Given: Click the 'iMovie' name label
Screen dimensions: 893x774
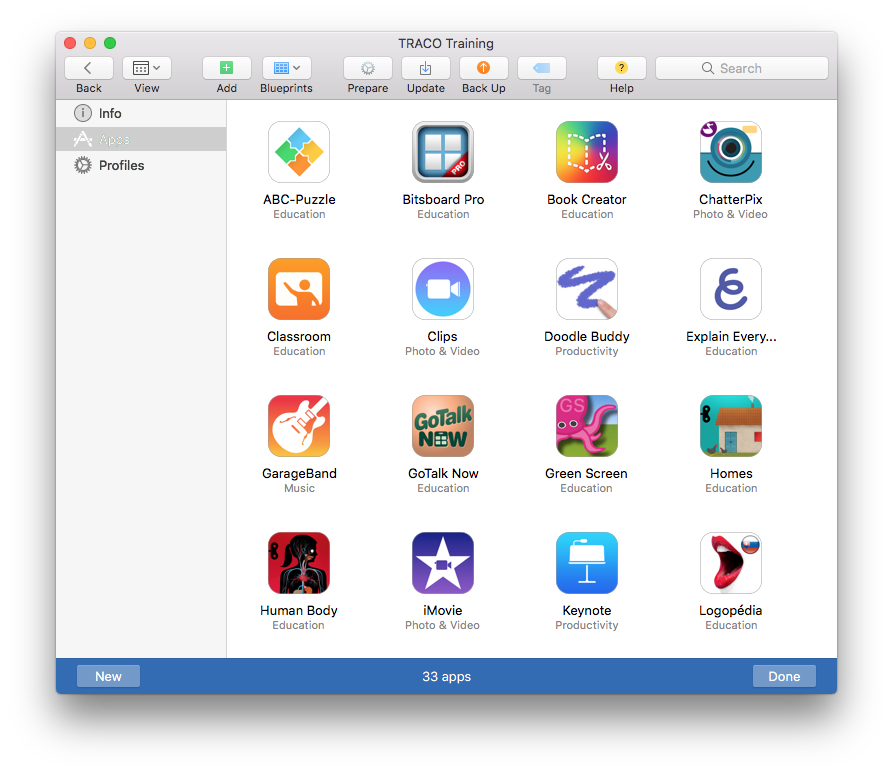Looking at the screenshot, I should 443,611.
